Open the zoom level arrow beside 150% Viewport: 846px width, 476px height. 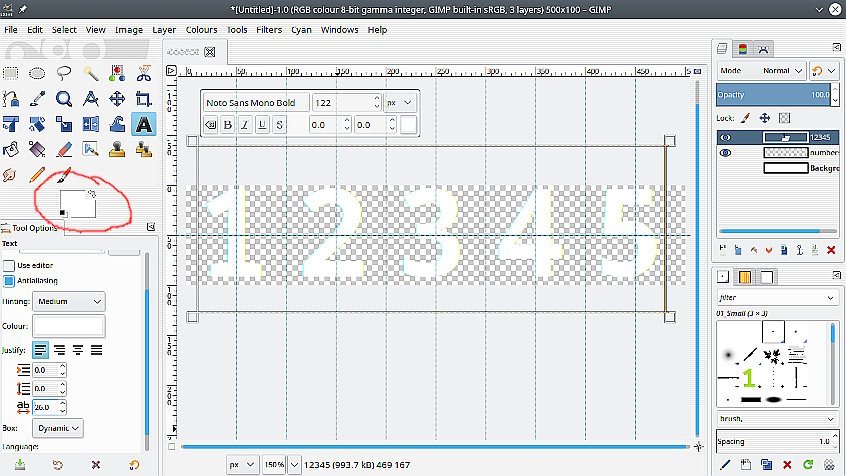point(295,465)
